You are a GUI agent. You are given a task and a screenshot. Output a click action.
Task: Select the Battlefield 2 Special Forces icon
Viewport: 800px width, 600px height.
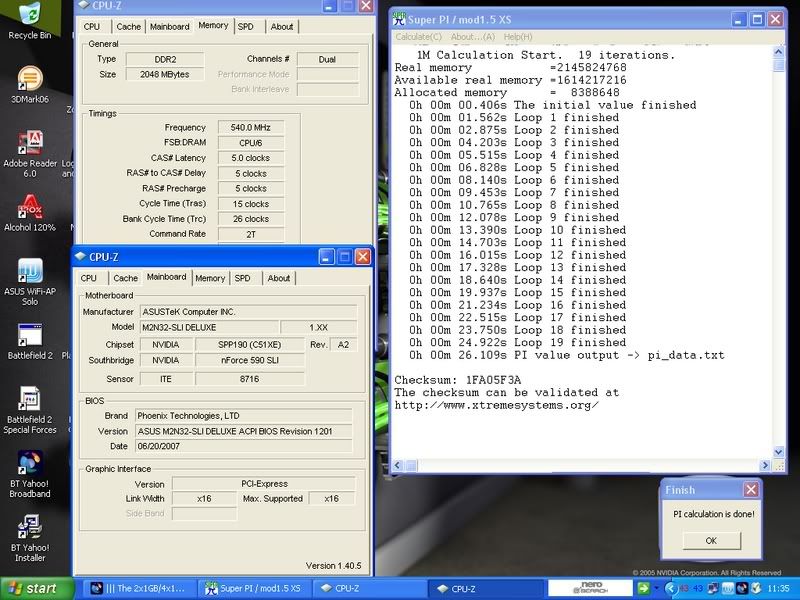tap(30, 411)
